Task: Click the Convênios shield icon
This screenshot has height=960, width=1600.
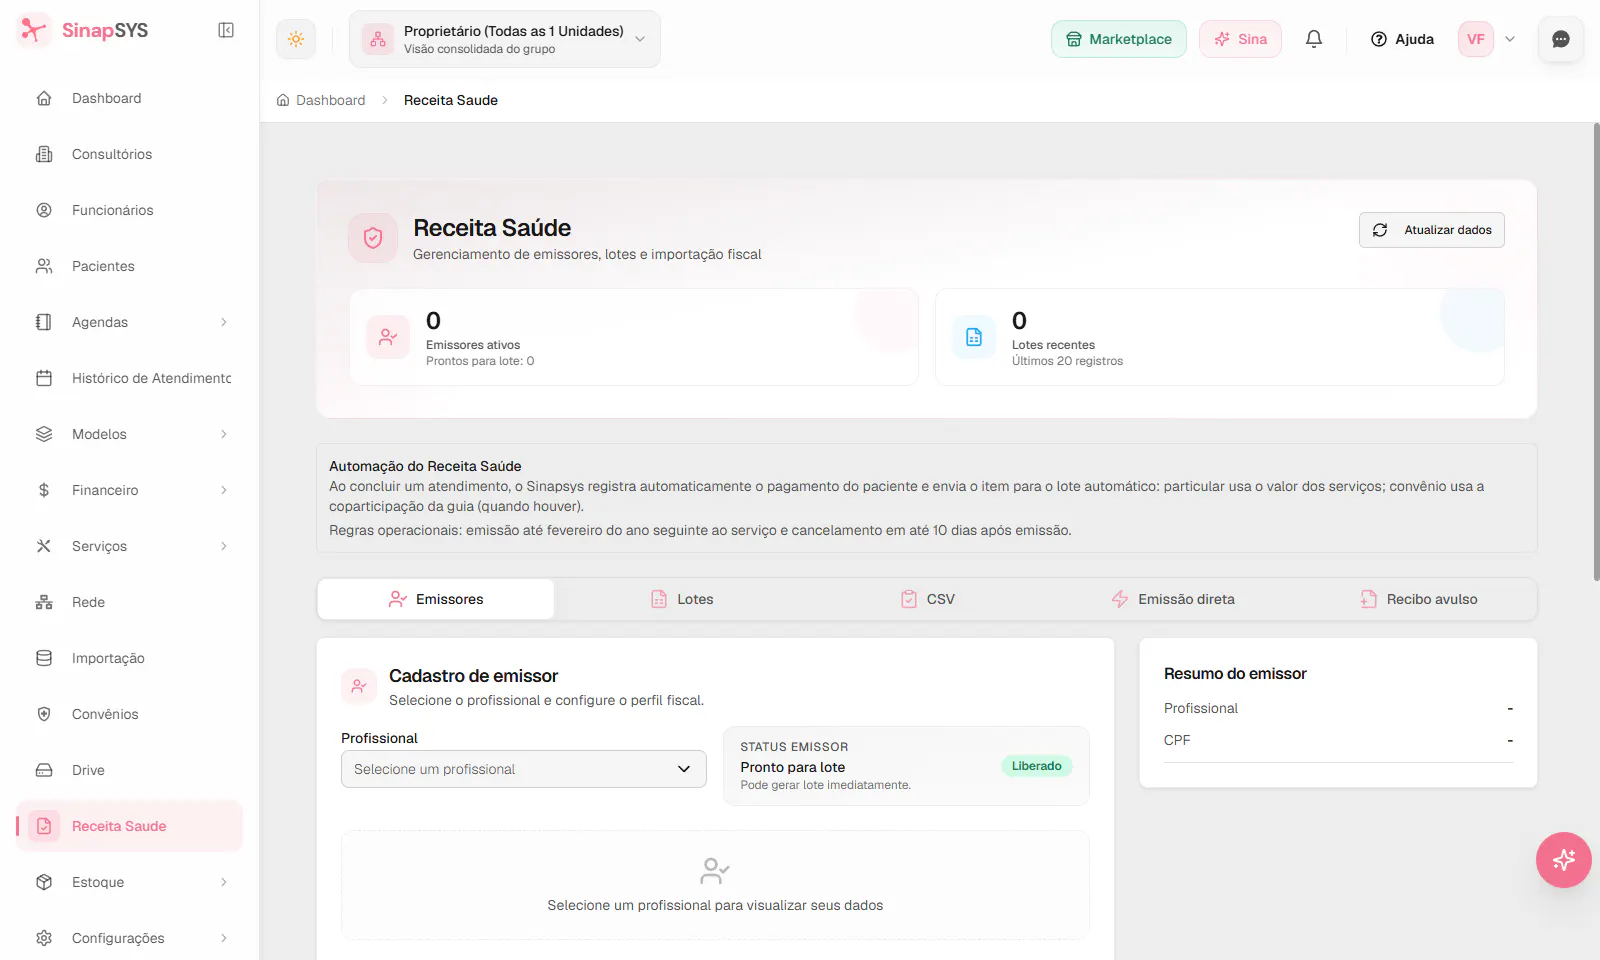Action: click(x=44, y=714)
